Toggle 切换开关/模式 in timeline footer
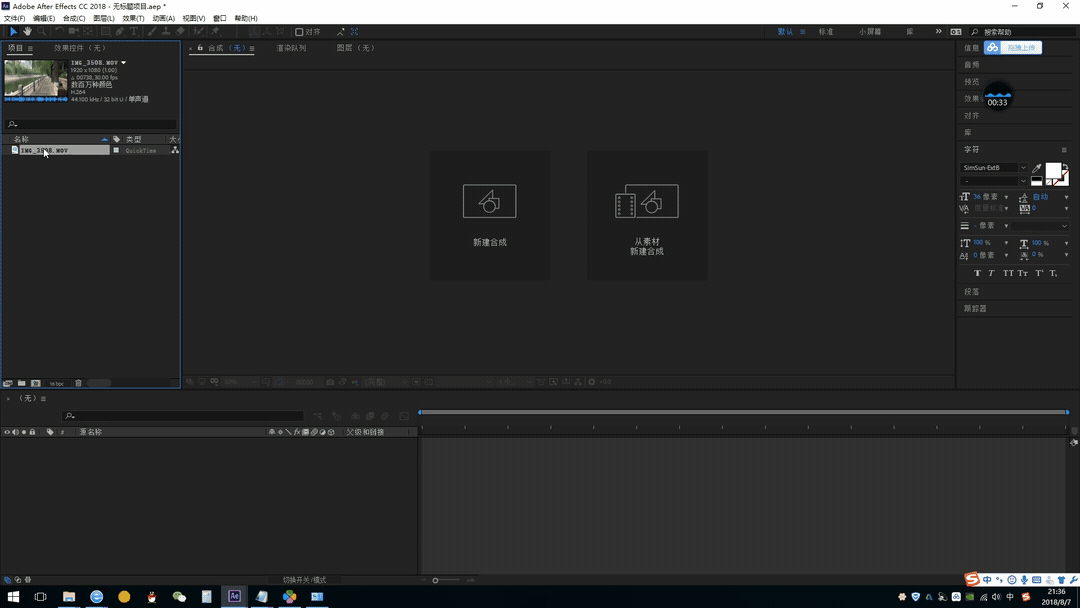This screenshot has width=1080, height=608. pos(304,580)
